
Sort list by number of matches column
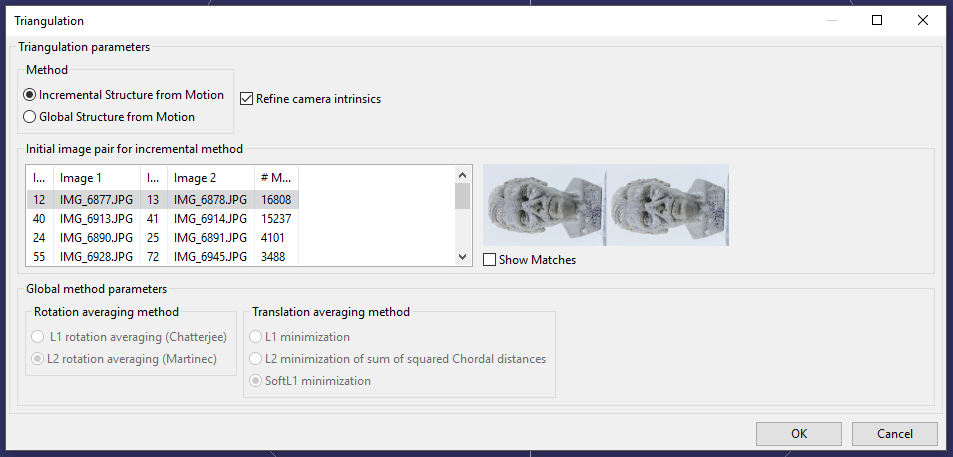pos(276,178)
